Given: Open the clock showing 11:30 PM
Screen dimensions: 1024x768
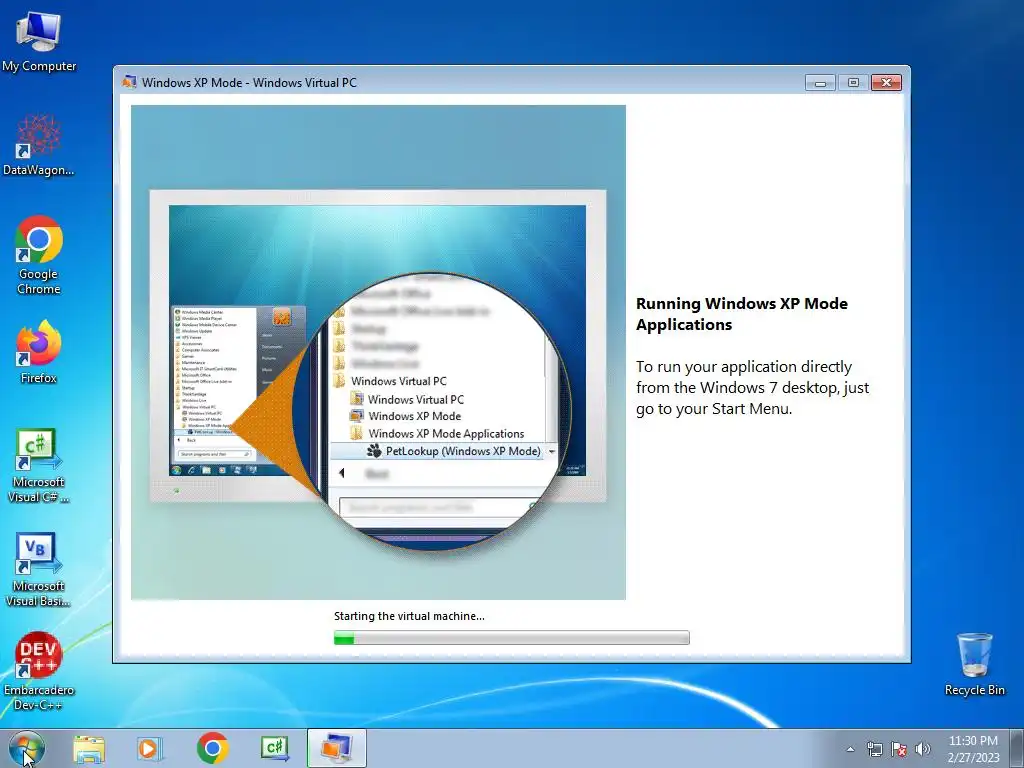Looking at the screenshot, I should pos(973,749).
